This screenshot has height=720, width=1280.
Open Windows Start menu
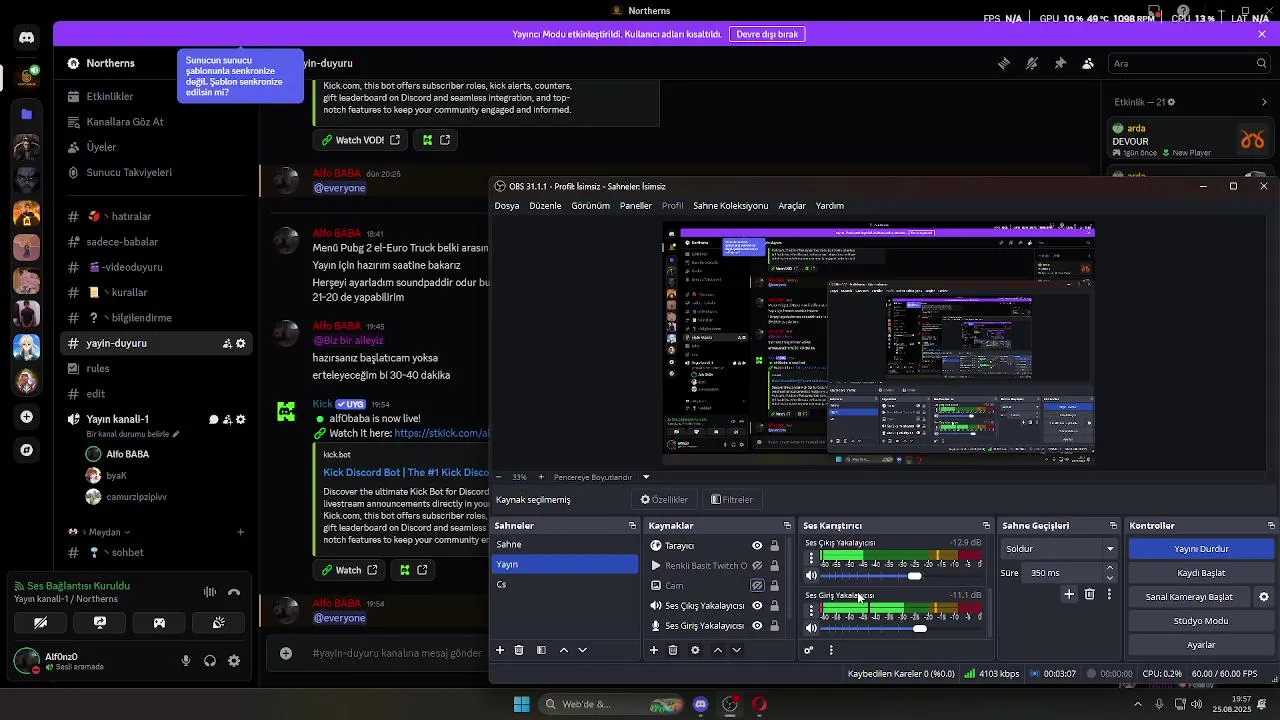pyautogui.click(x=521, y=704)
